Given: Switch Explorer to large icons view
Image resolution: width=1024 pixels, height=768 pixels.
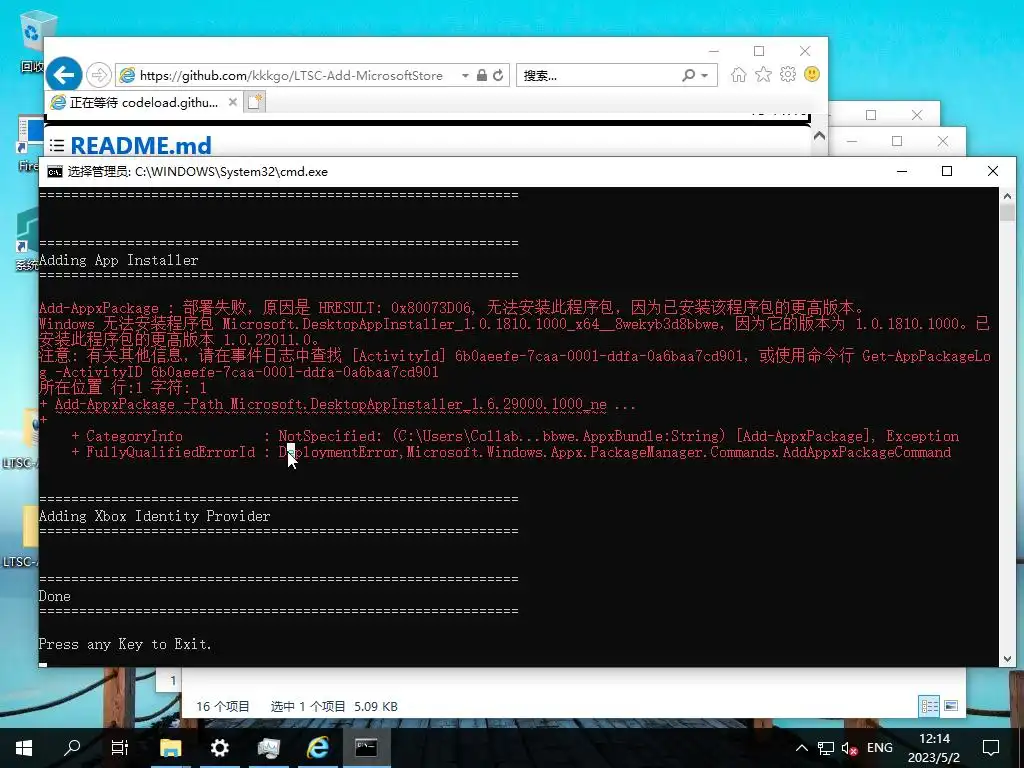Looking at the screenshot, I should [x=951, y=706].
